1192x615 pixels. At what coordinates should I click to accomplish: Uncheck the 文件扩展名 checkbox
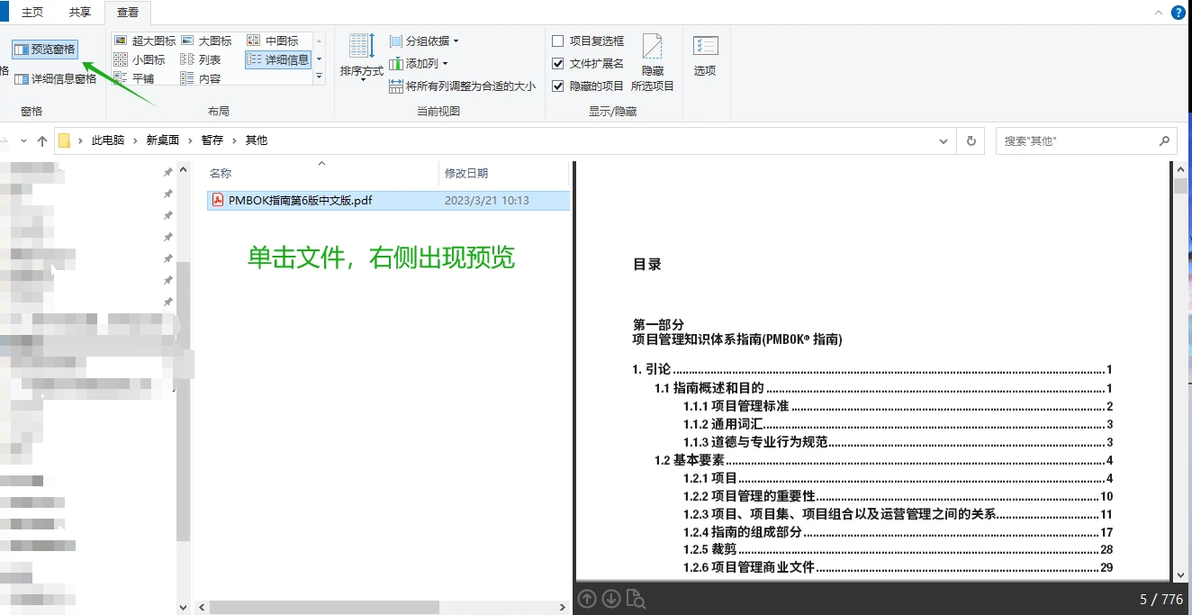[x=558, y=64]
